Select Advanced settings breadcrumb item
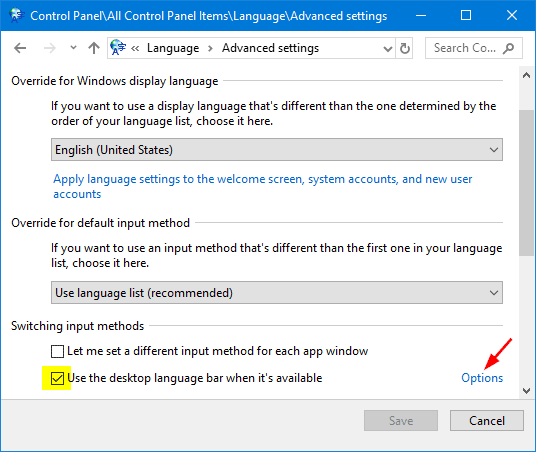This screenshot has height=452, width=536. pos(270,48)
